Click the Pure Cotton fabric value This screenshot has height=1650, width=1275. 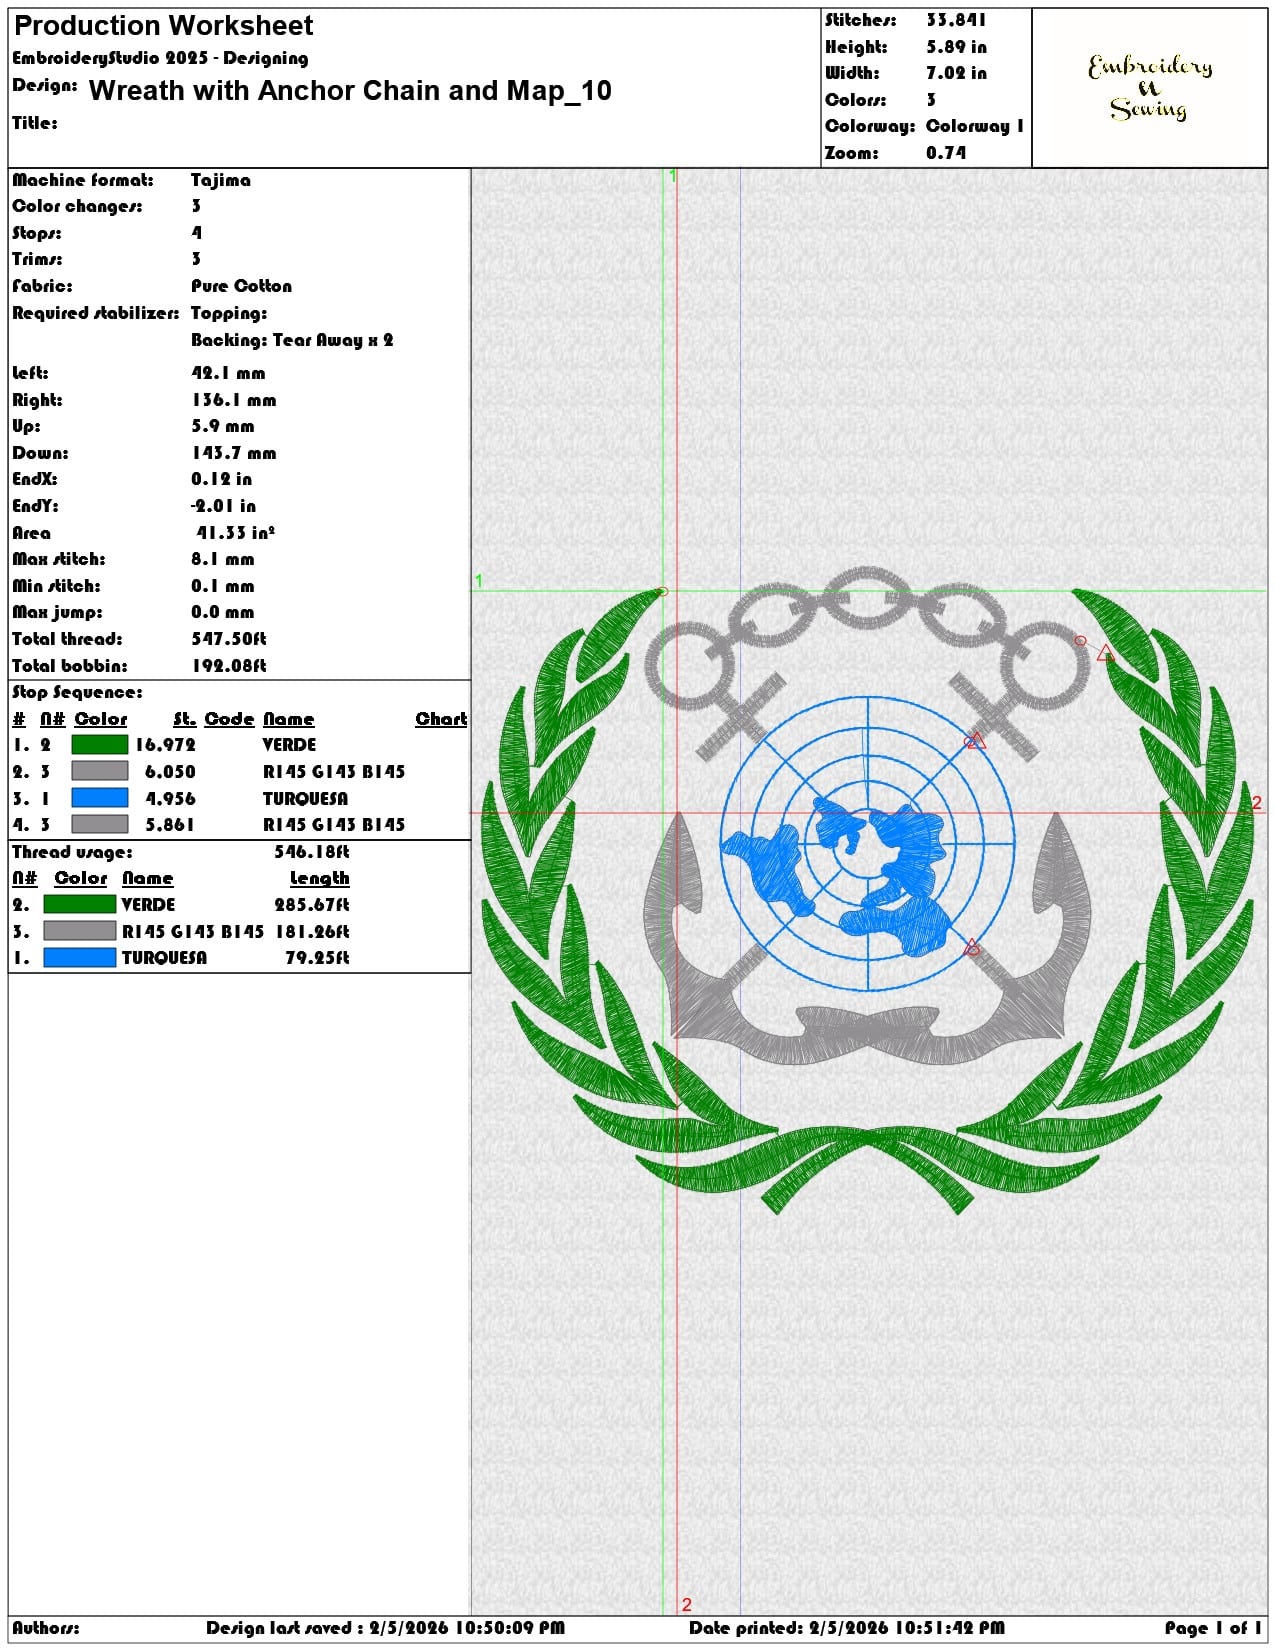coord(242,286)
